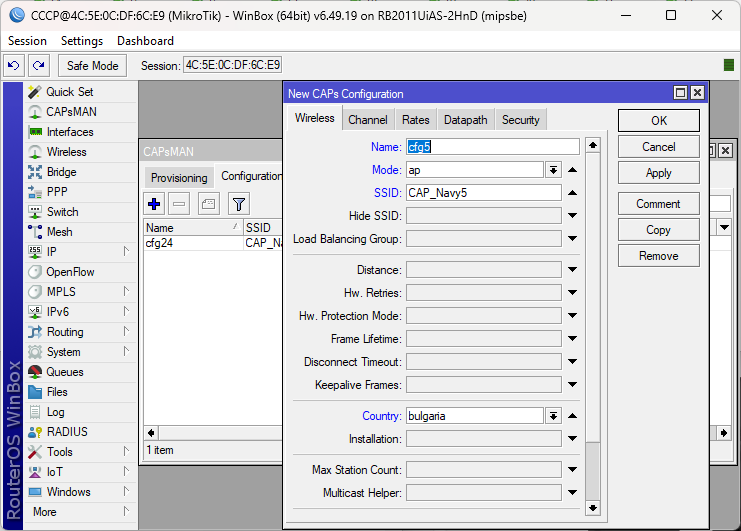This screenshot has width=741, height=531.
Task: Expand Hw. Protection Mode field
Action: 572,316
